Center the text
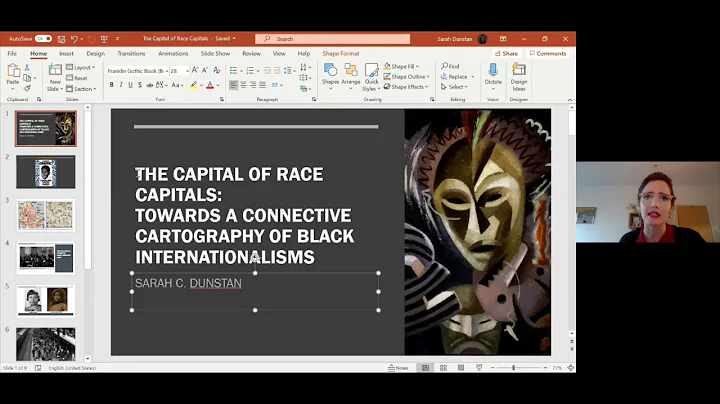This screenshot has width=720, height=404. click(x=243, y=85)
